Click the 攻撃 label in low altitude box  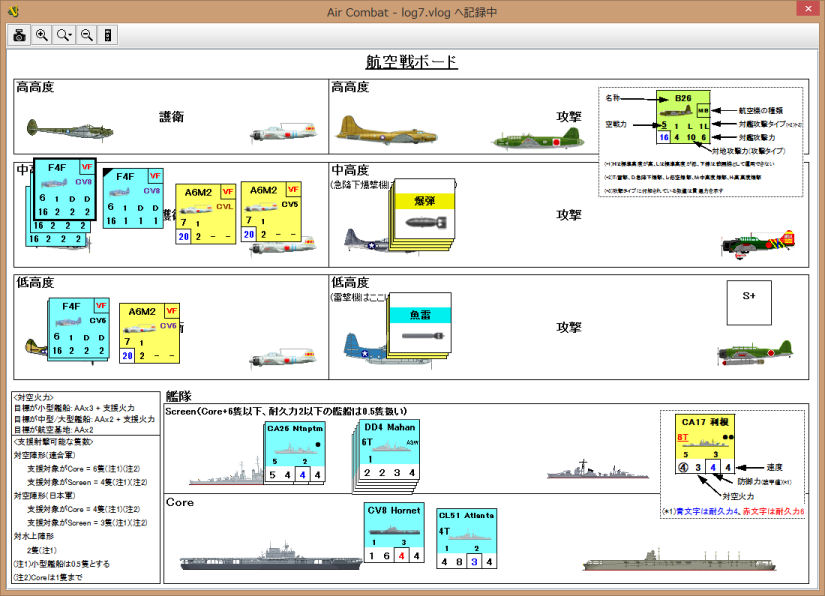(x=569, y=327)
